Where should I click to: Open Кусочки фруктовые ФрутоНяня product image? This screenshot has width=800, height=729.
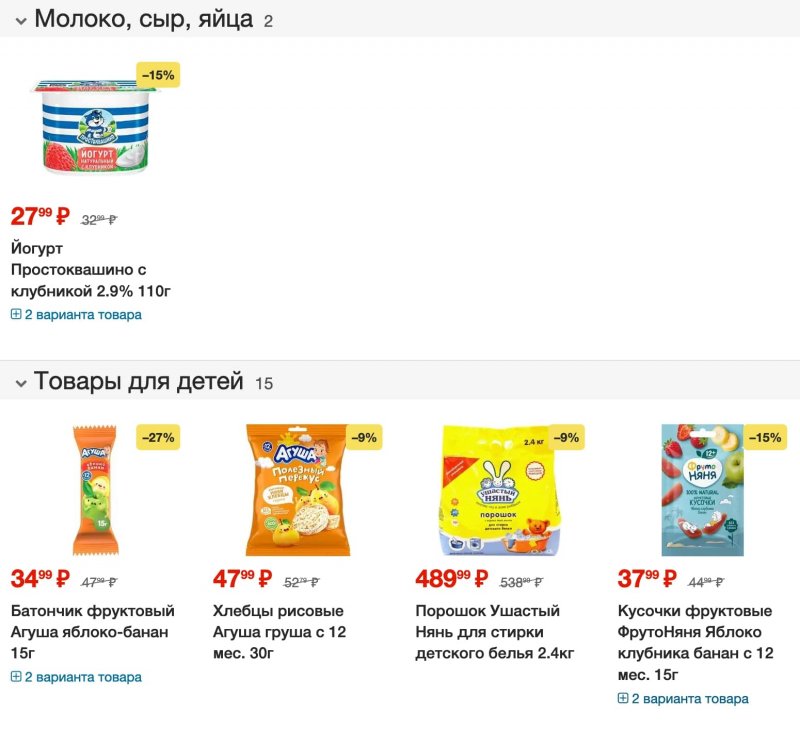702,490
